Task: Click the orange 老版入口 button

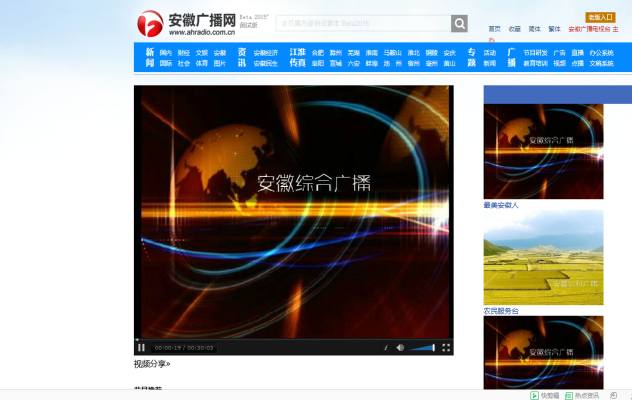Action: [600, 17]
